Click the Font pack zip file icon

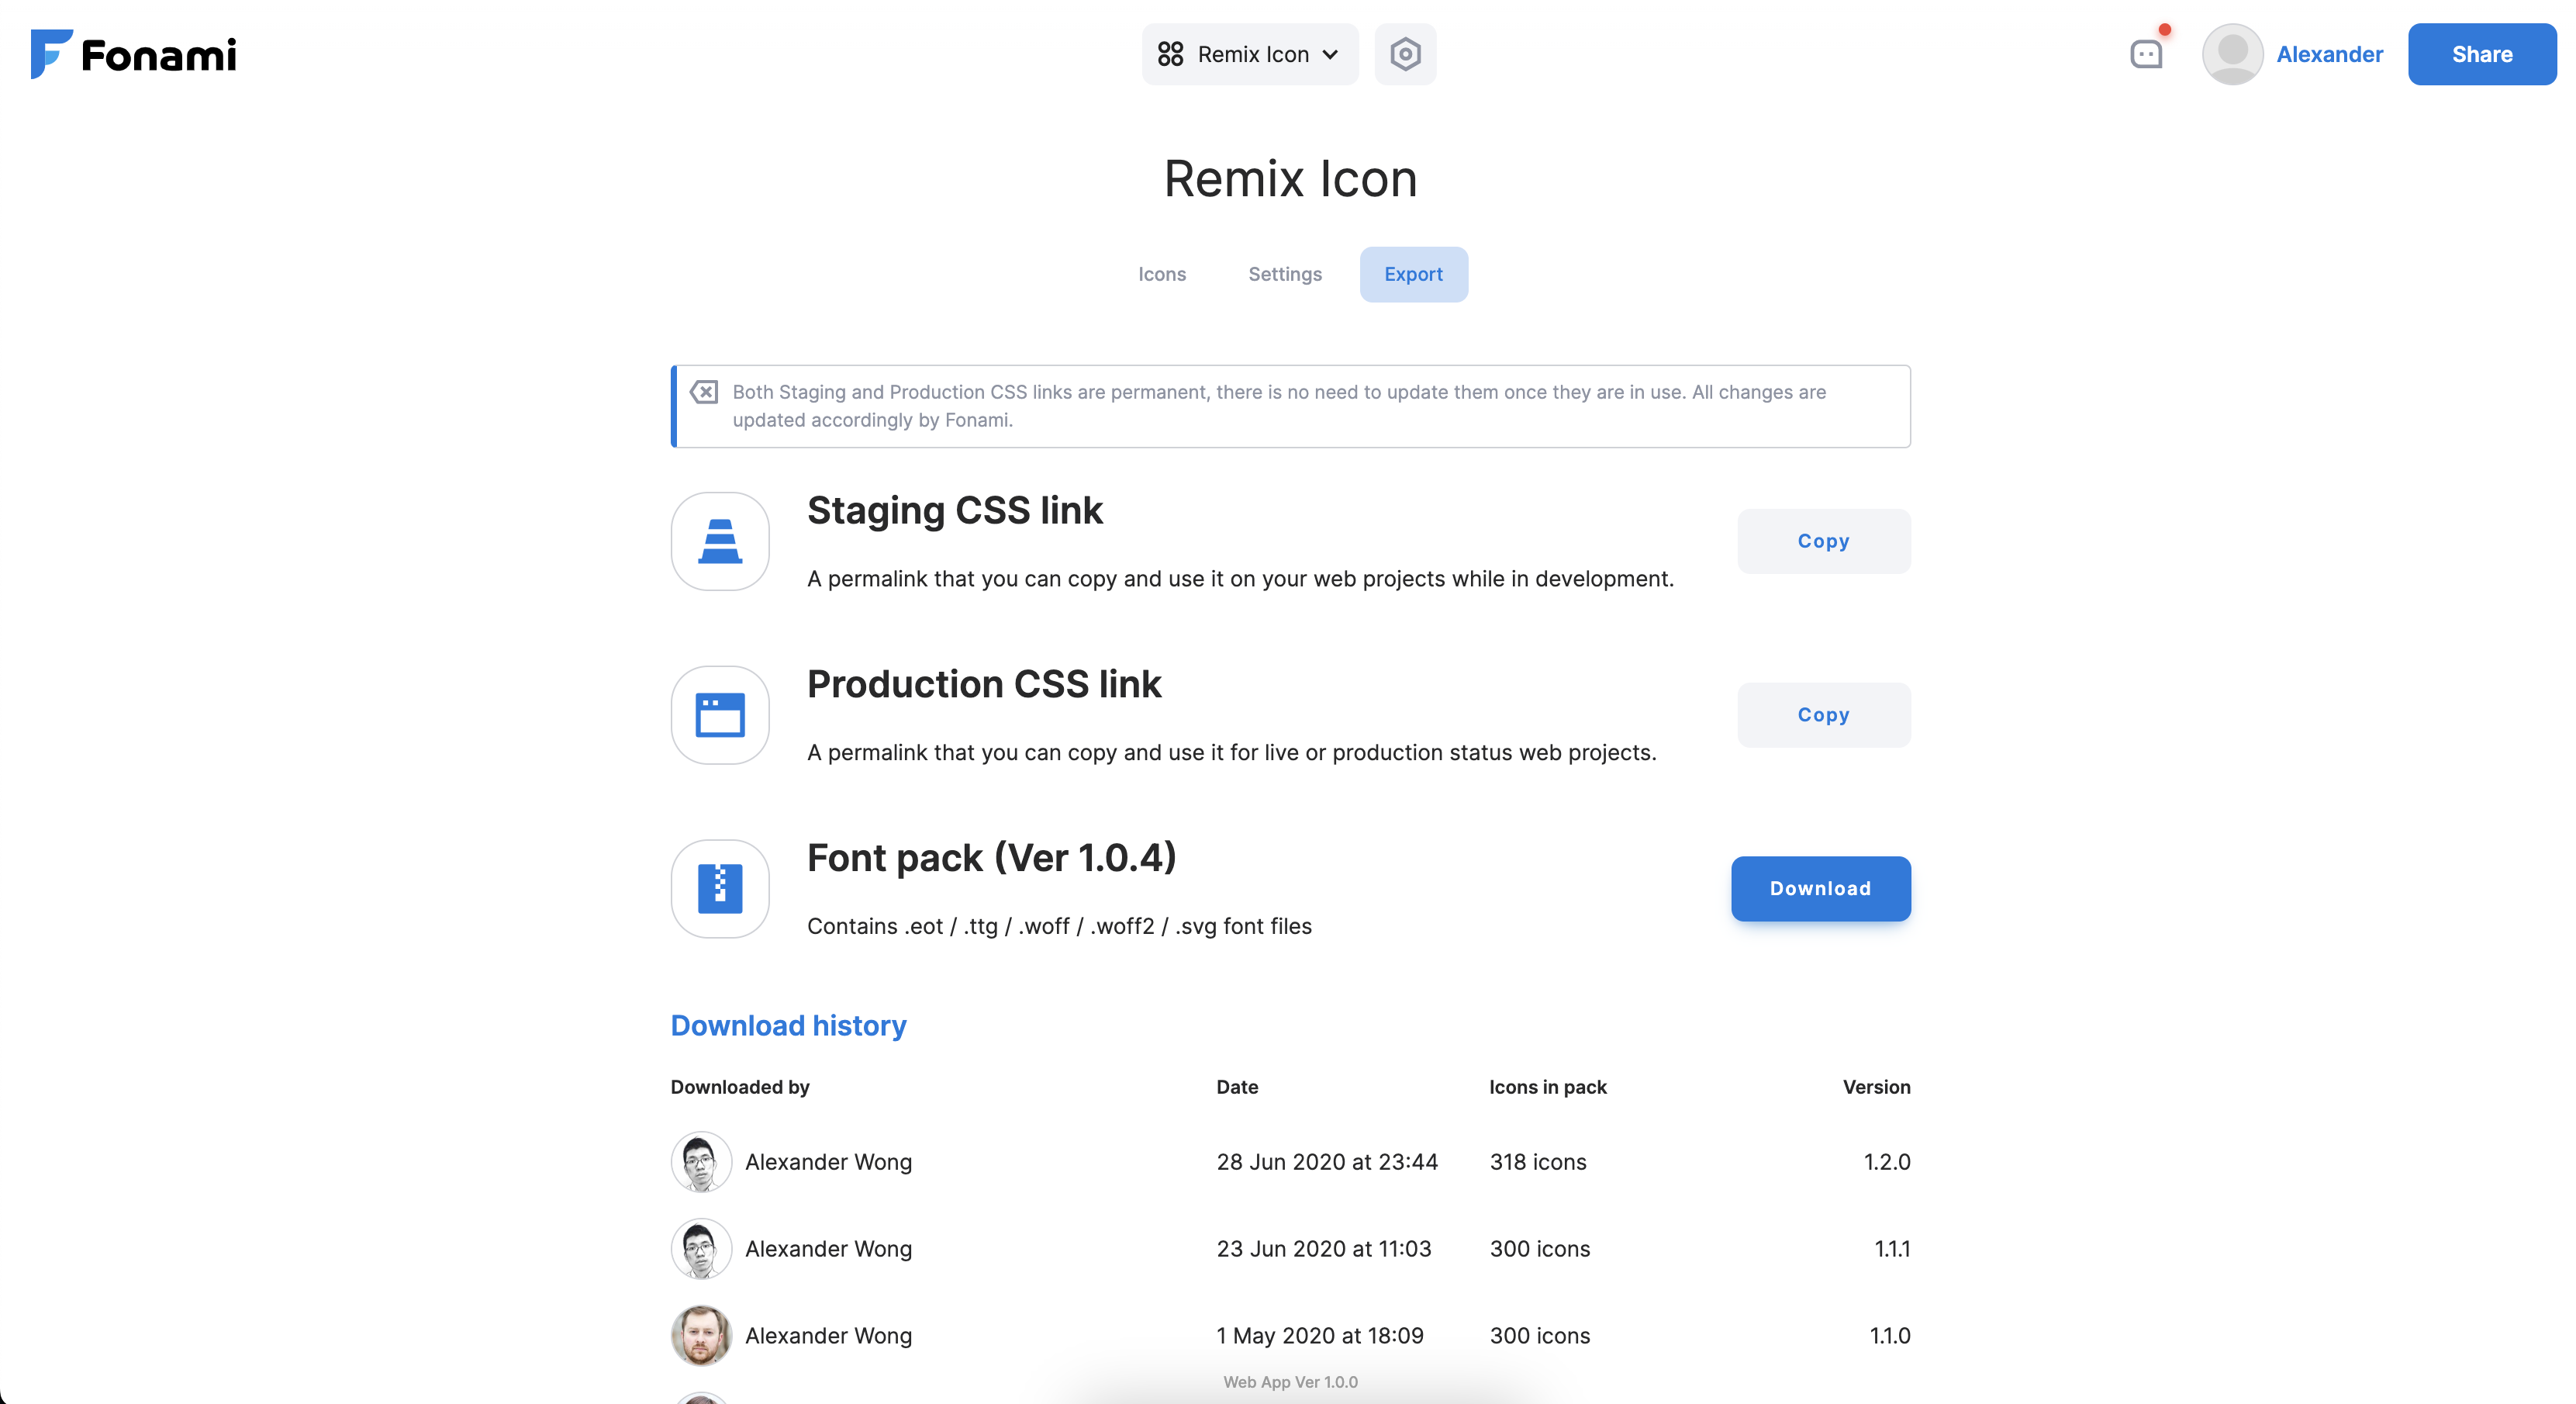[720, 889]
